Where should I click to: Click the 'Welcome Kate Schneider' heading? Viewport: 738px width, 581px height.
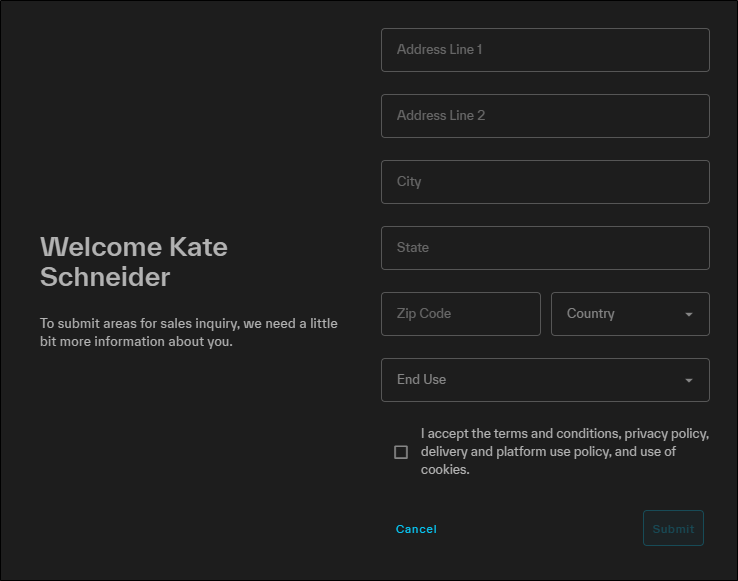coord(134,262)
